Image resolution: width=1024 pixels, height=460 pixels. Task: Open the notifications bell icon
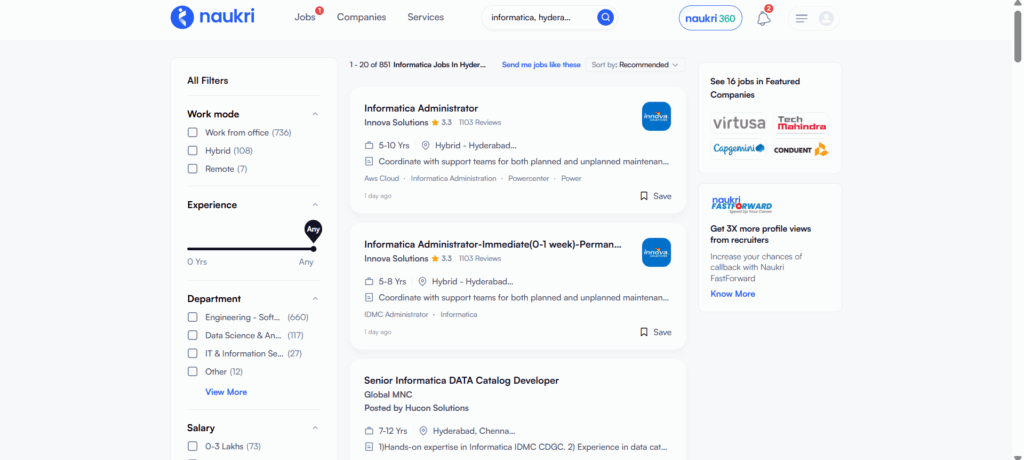pyautogui.click(x=764, y=18)
